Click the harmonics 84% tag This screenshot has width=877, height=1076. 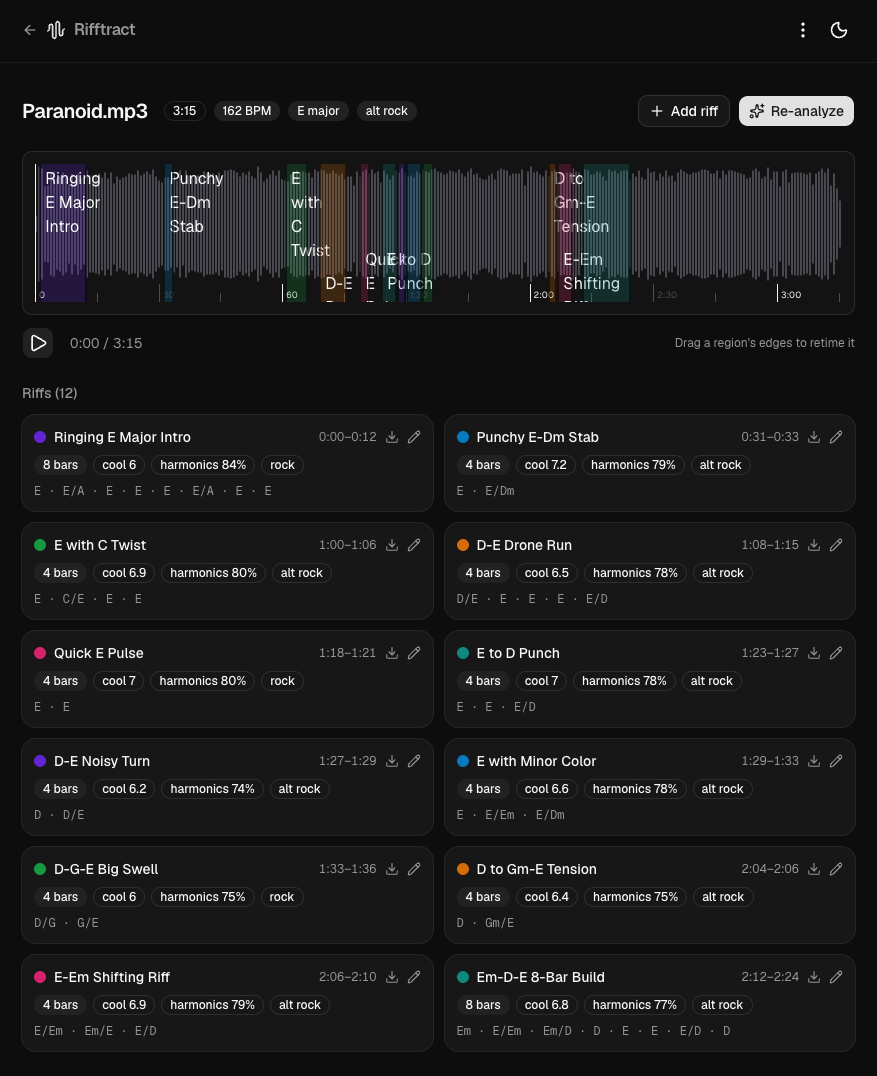pyautogui.click(x=203, y=465)
